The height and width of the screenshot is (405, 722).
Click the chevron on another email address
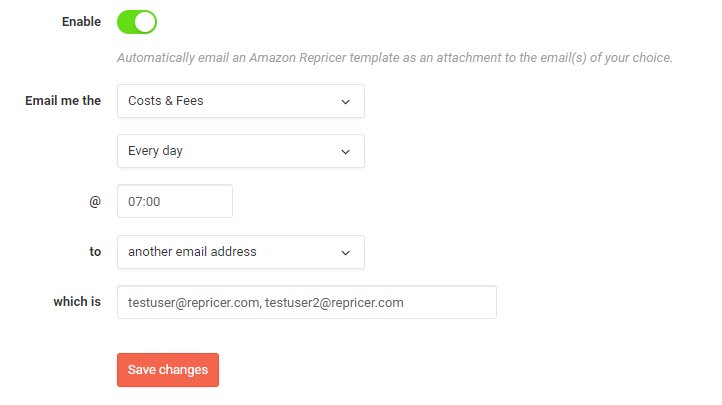pyautogui.click(x=346, y=252)
